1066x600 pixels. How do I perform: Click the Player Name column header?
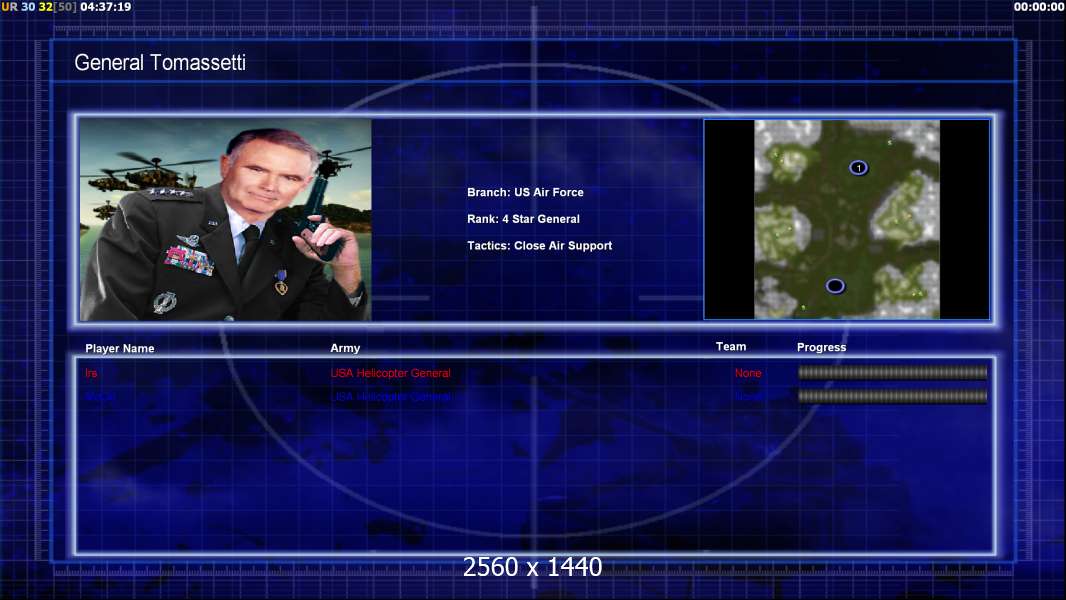[120, 349]
